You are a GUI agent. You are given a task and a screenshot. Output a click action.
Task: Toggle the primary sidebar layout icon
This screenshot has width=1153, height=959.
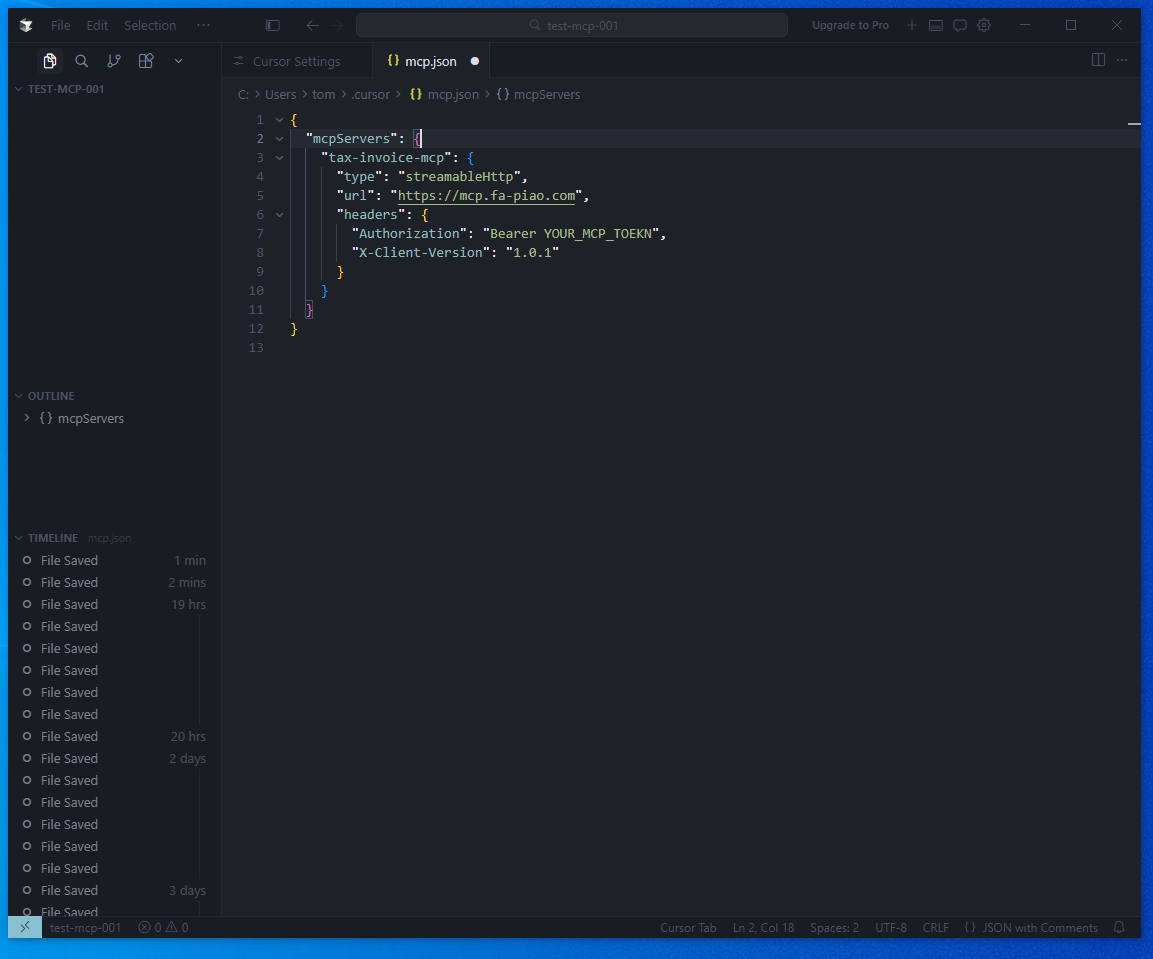pyautogui.click(x=272, y=25)
